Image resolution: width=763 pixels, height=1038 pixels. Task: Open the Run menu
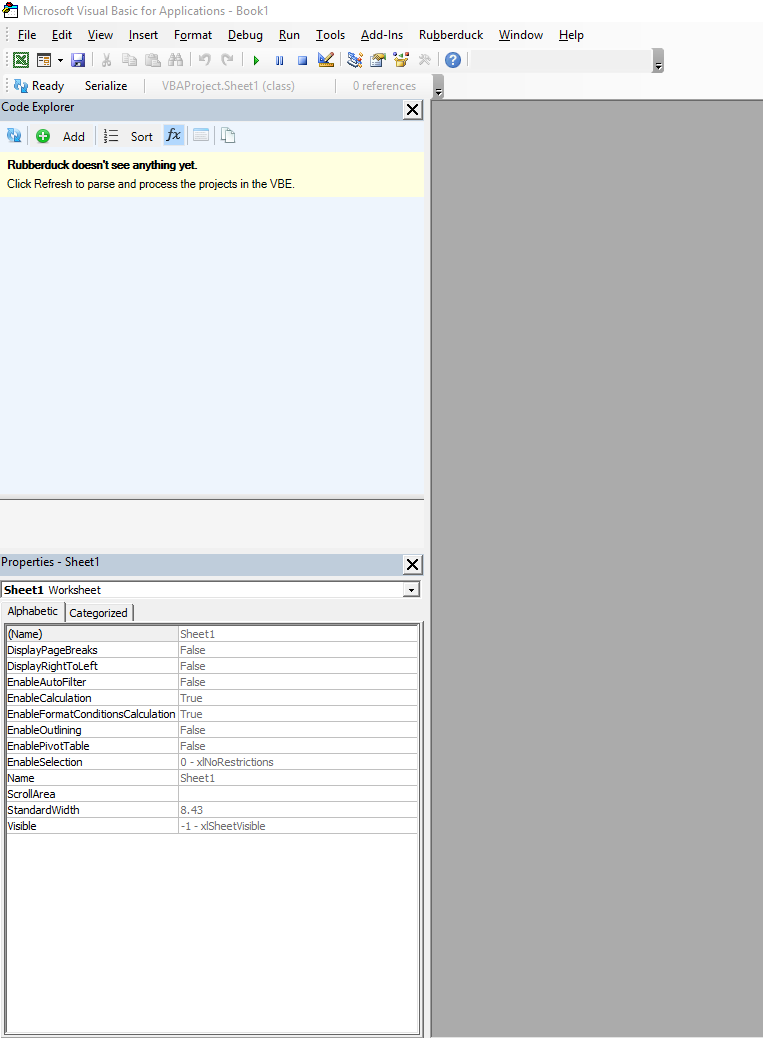(x=289, y=35)
